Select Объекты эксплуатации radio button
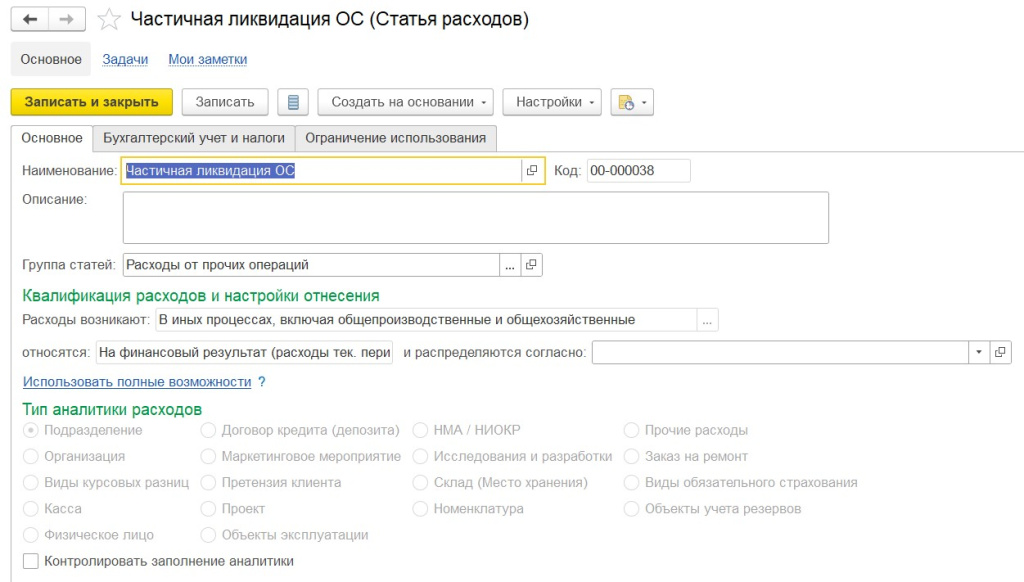 click(x=208, y=535)
